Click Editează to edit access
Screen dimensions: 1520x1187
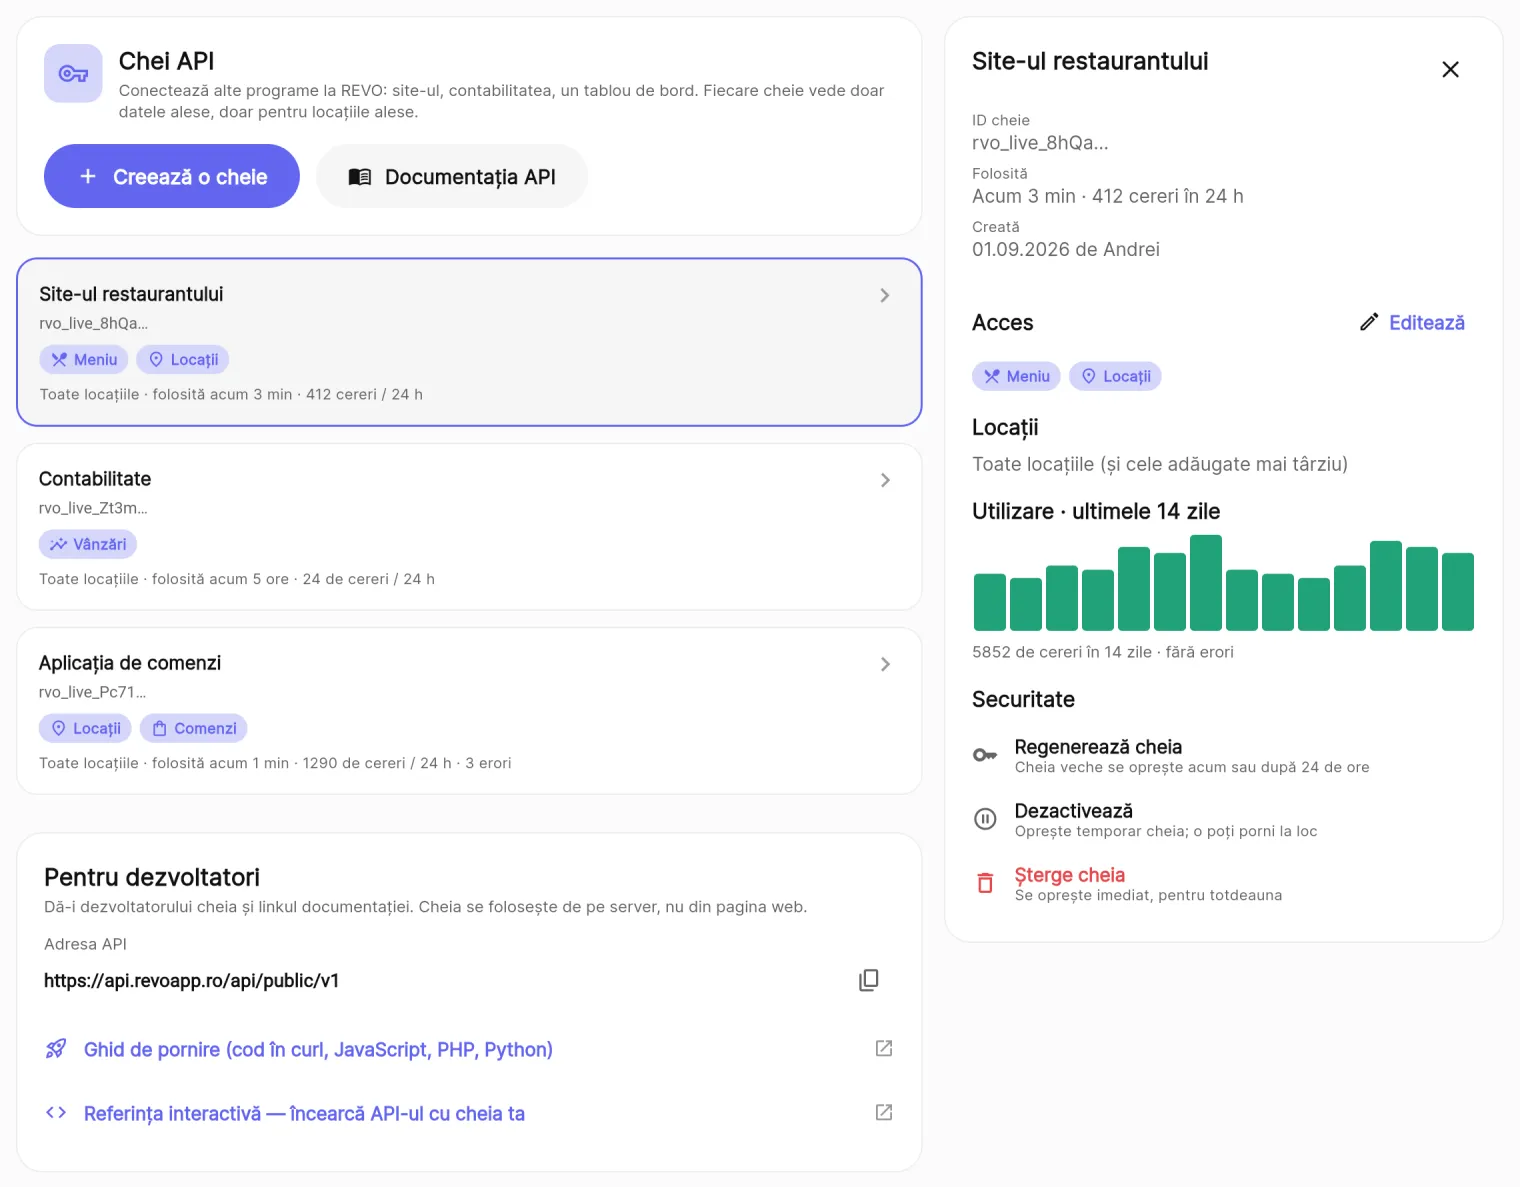[1427, 322]
